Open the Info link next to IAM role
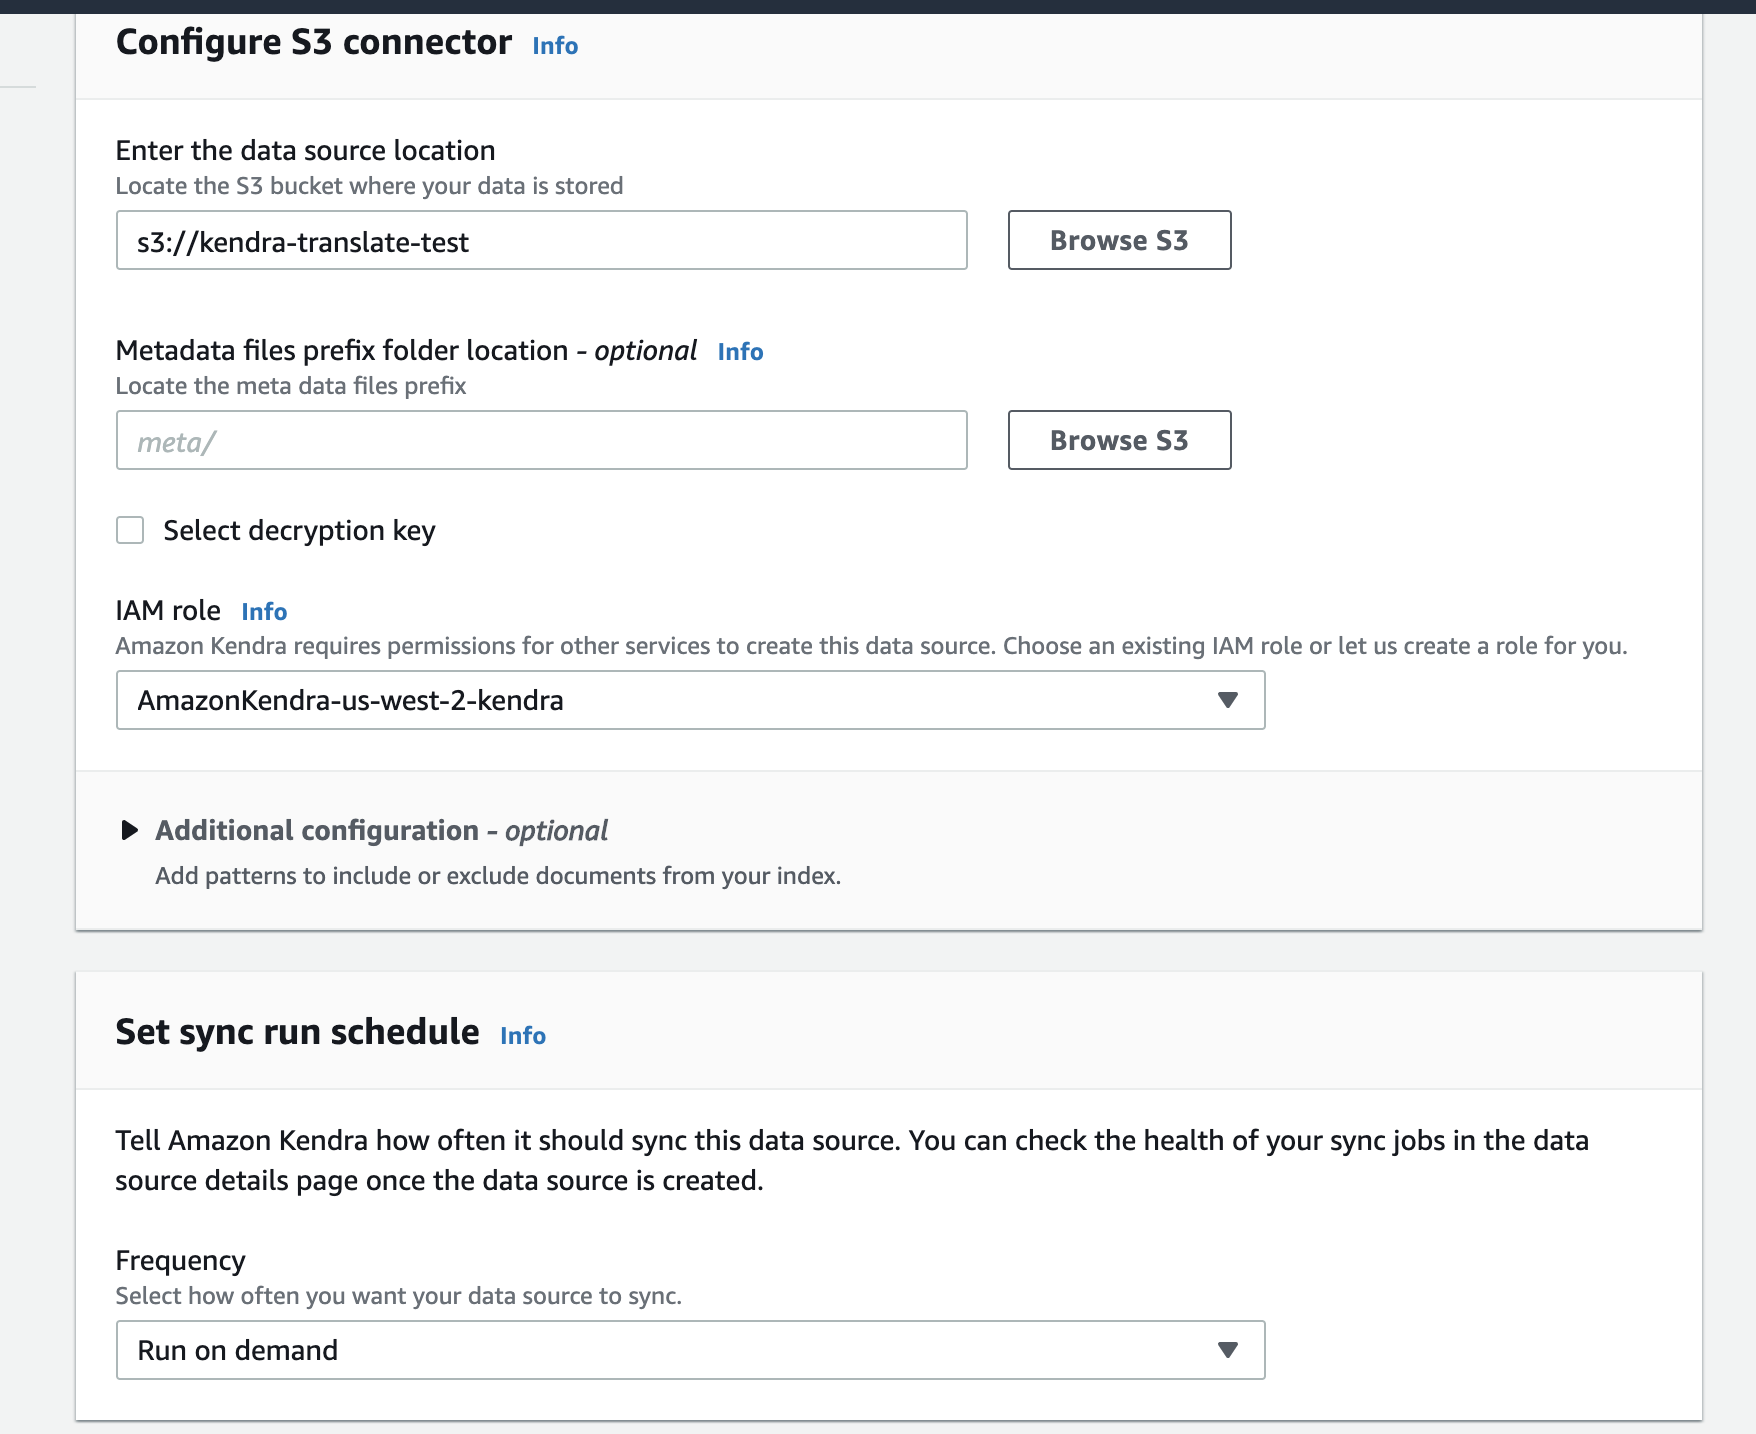Viewport: 1756px width, 1434px height. pos(264,612)
